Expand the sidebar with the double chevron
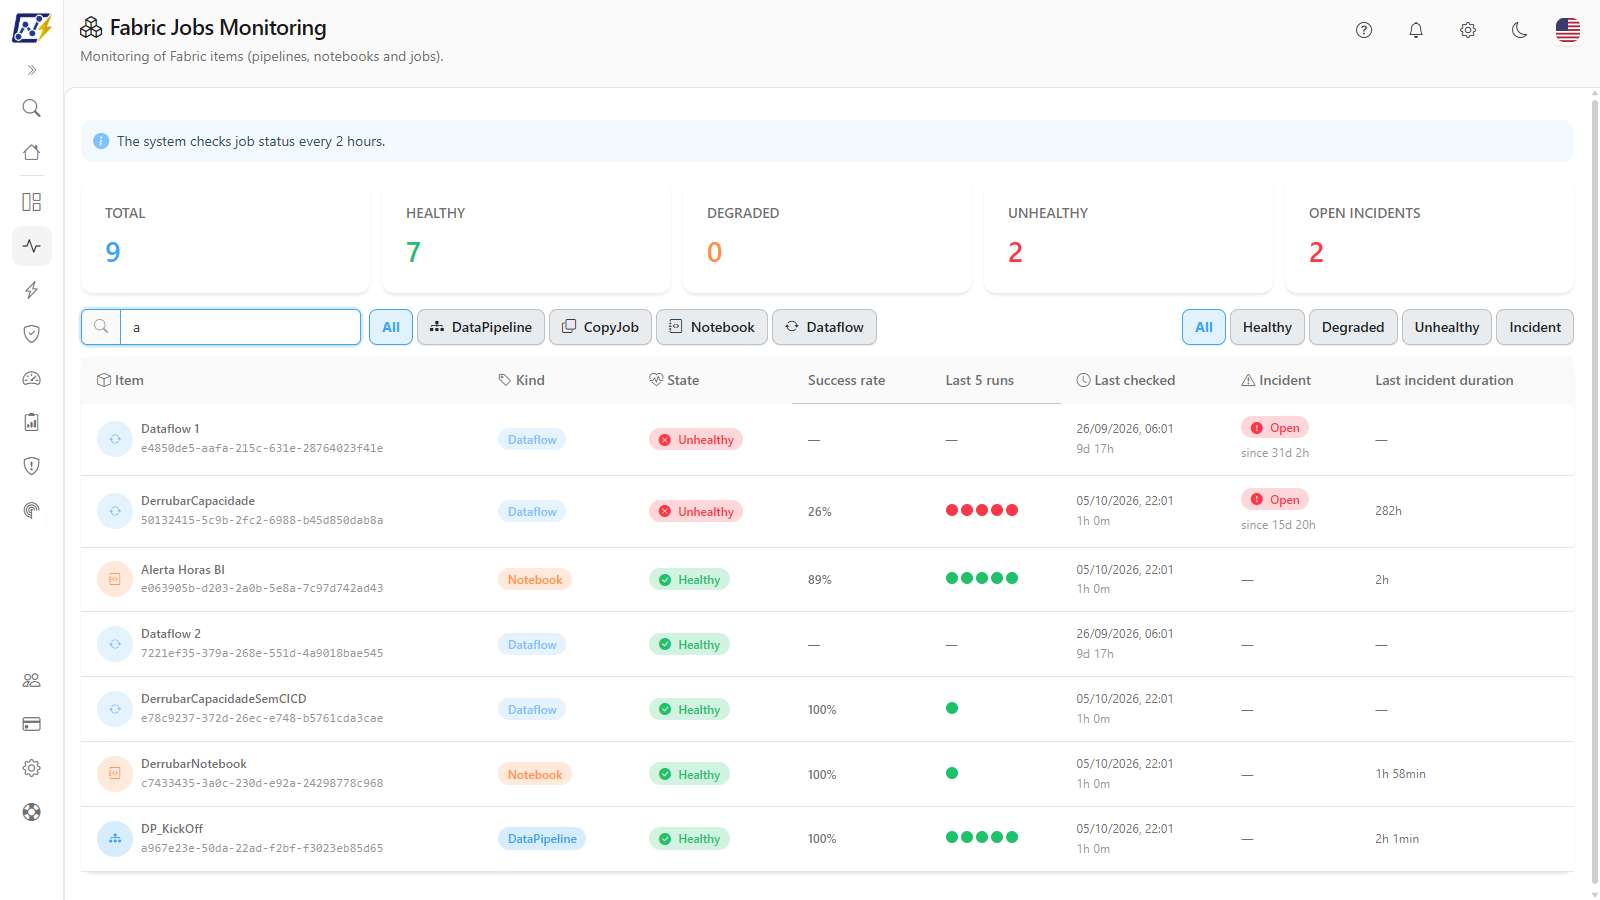The image size is (1600, 900). pos(32,70)
